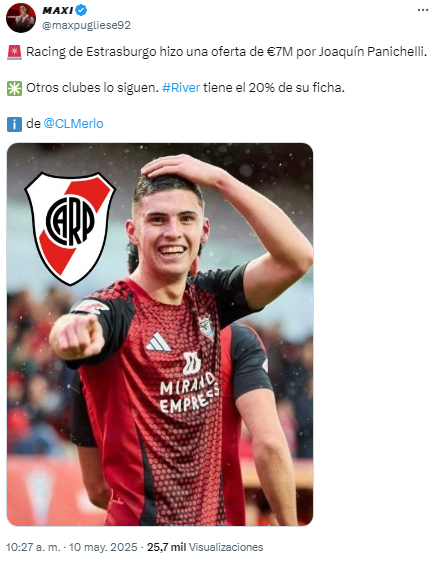Viewport: 433px width, 562px height.
Task: Click the MAXI display name
Action: (58, 10)
